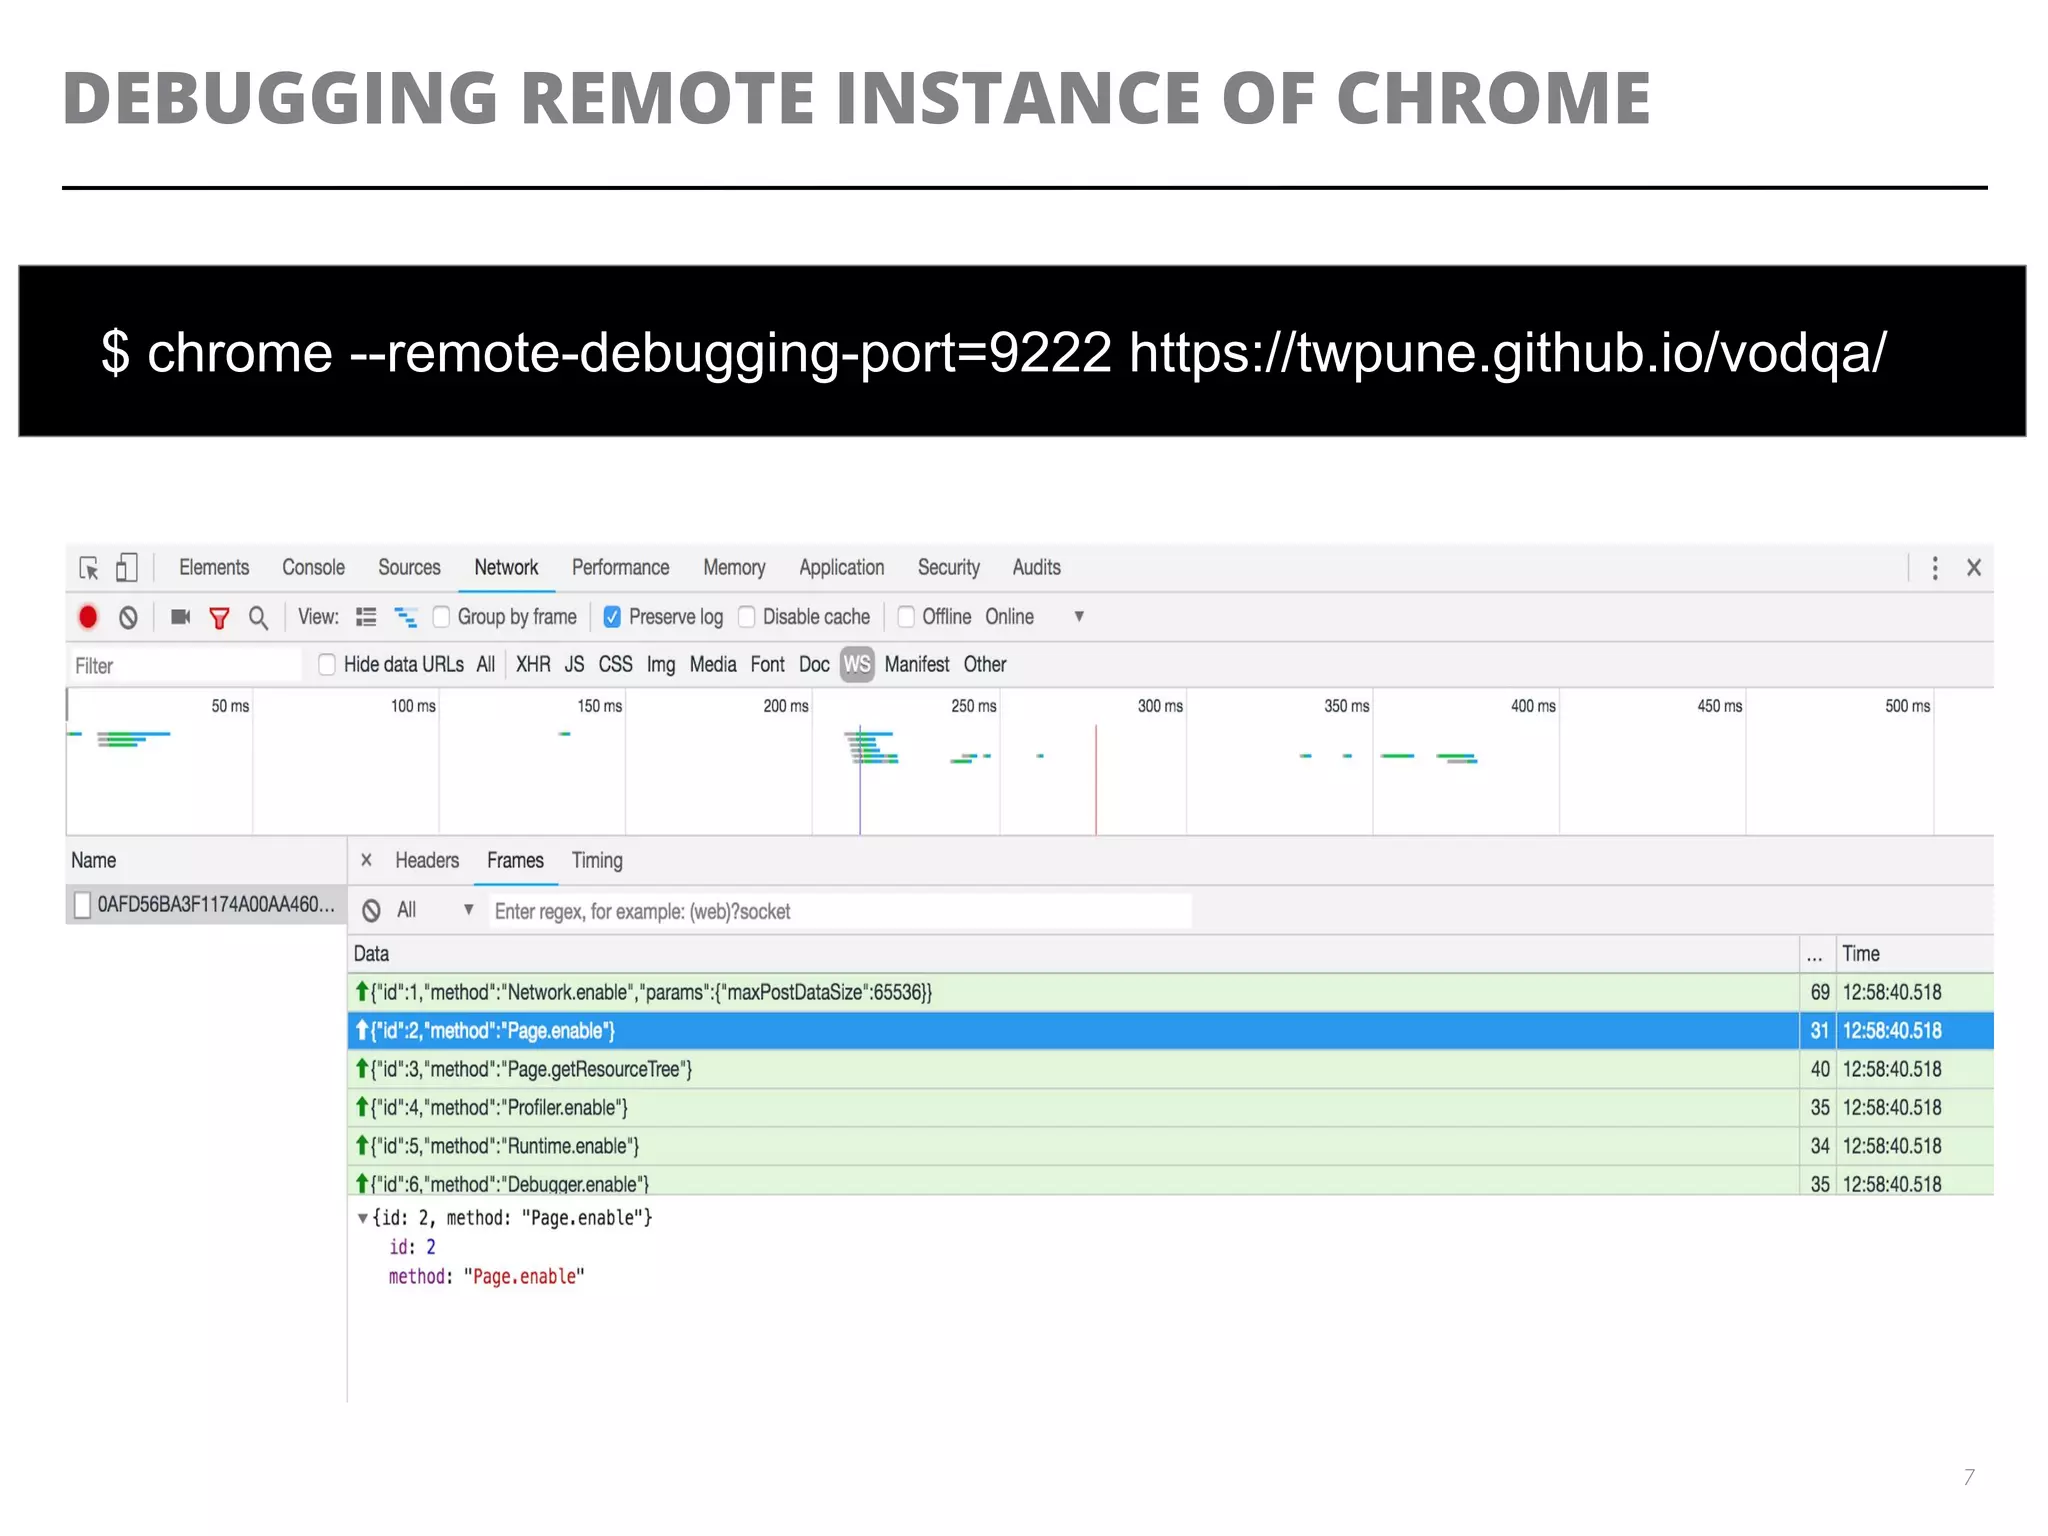Toggle the red filter funnel icon
Viewport: 2048px width, 1536px height.
pos(219,618)
